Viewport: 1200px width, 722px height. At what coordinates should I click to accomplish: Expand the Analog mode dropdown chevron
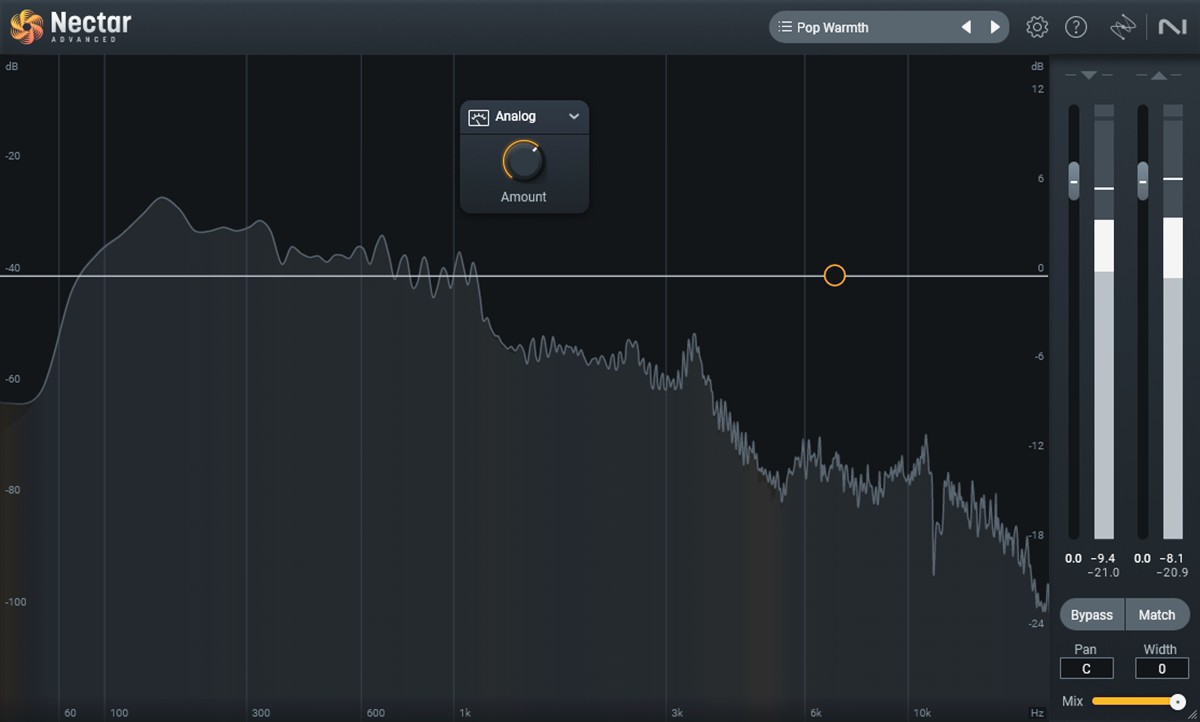(574, 117)
